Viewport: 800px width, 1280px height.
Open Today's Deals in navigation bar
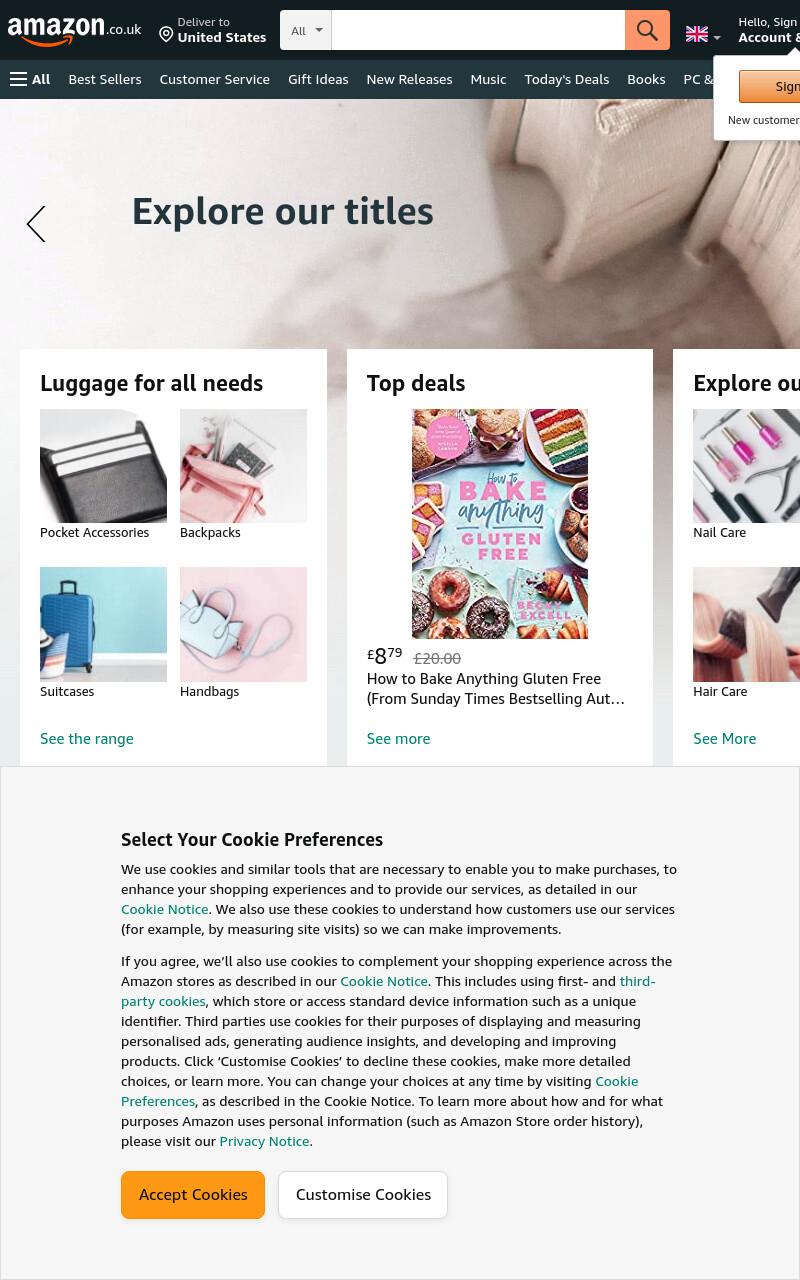[x=566, y=79]
